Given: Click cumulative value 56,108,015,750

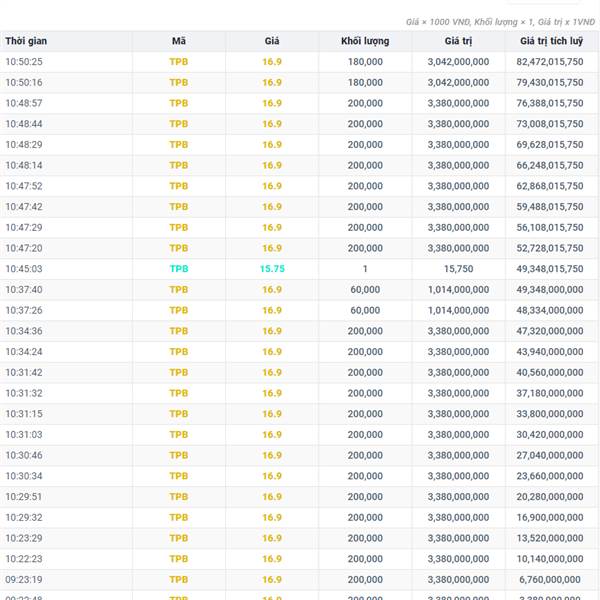Looking at the screenshot, I should tap(550, 227).
